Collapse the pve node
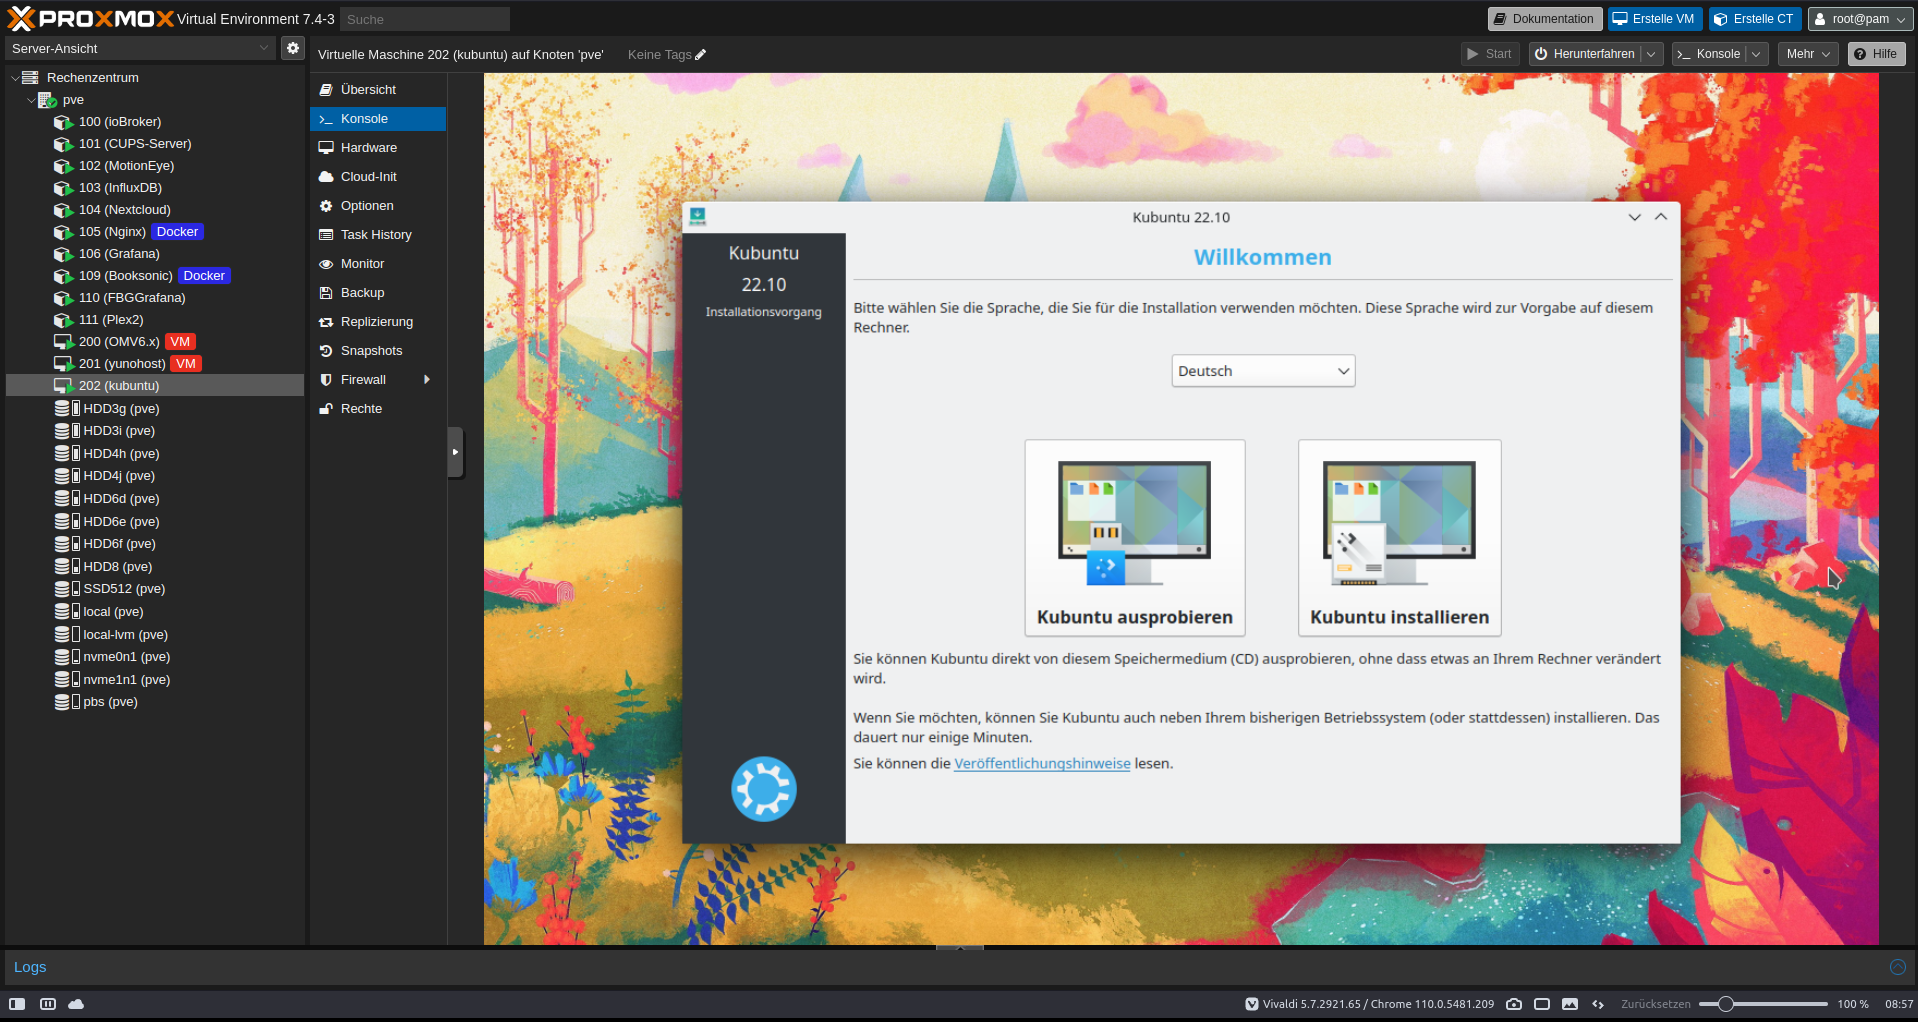The width and height of the screenshot is (1918, 1022). point(31,100)
